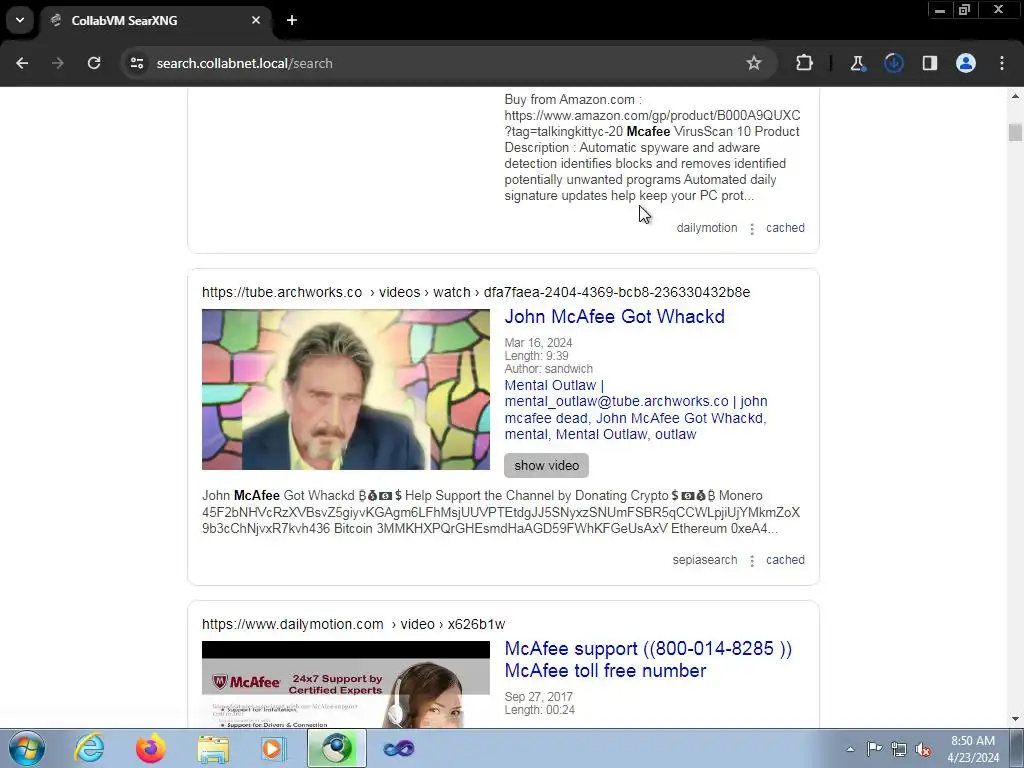
Task: Click the scrollbar up arrow
Action: pyautogui.click(x=1015, y=95)
